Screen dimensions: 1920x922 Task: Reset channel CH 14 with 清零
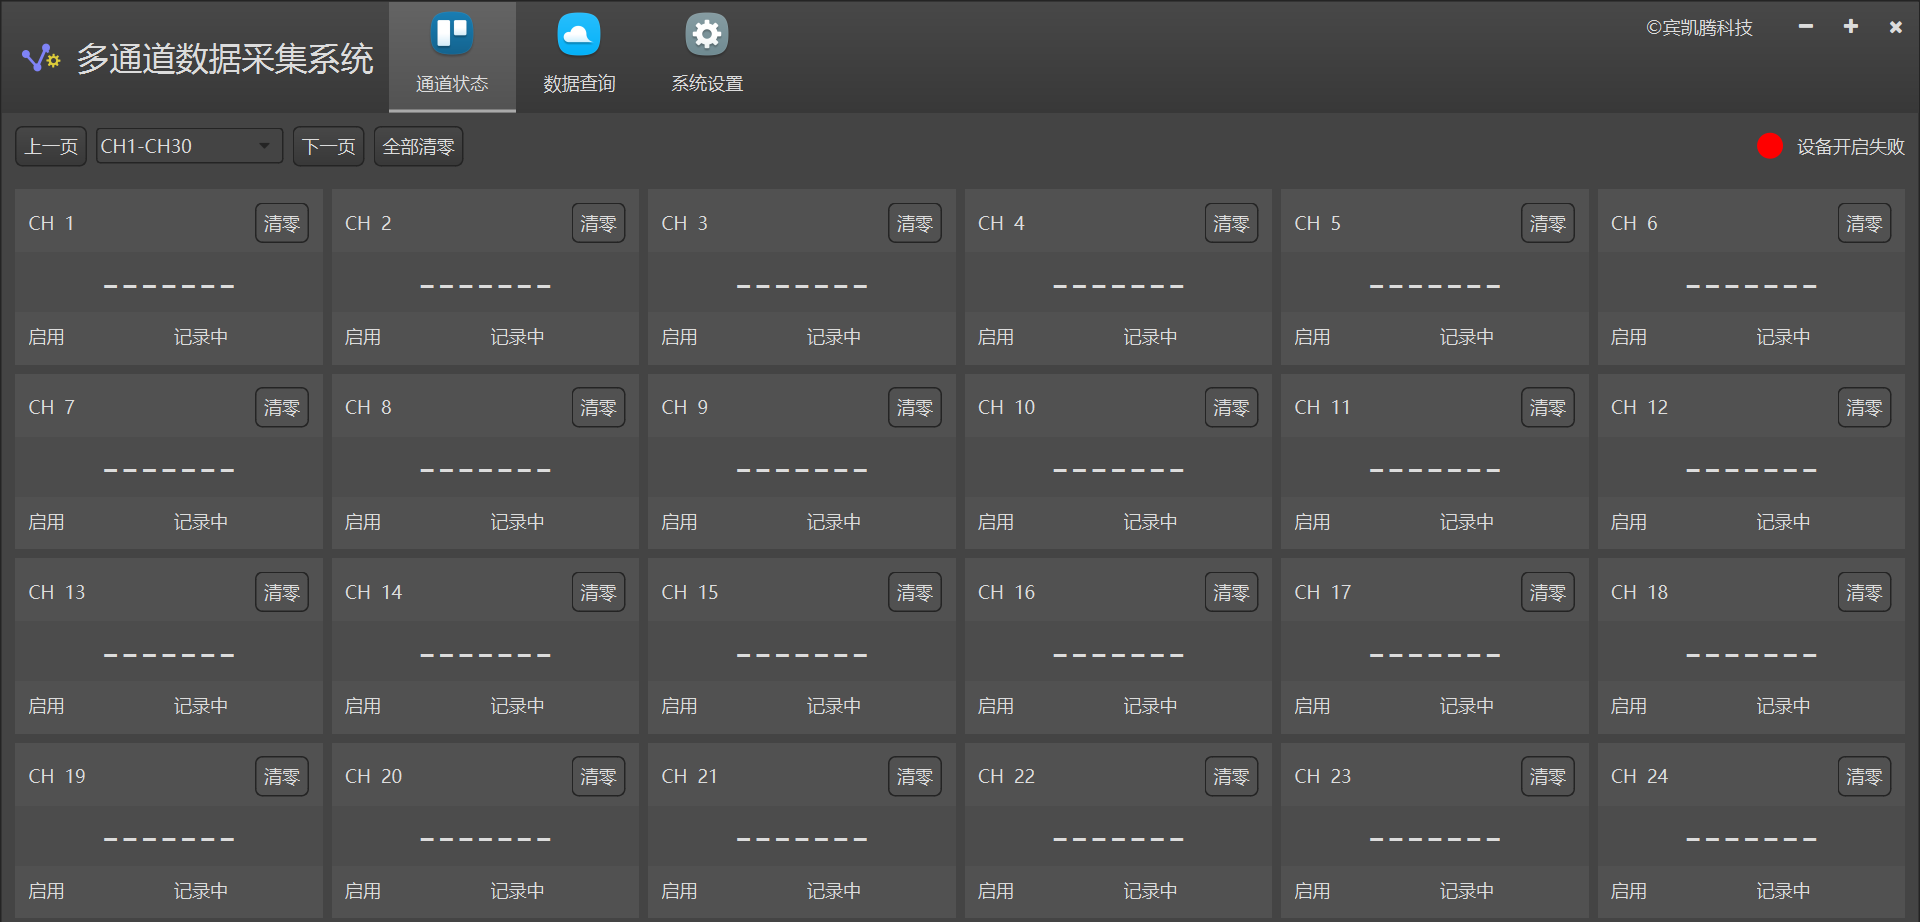click(x=598, y=593)
